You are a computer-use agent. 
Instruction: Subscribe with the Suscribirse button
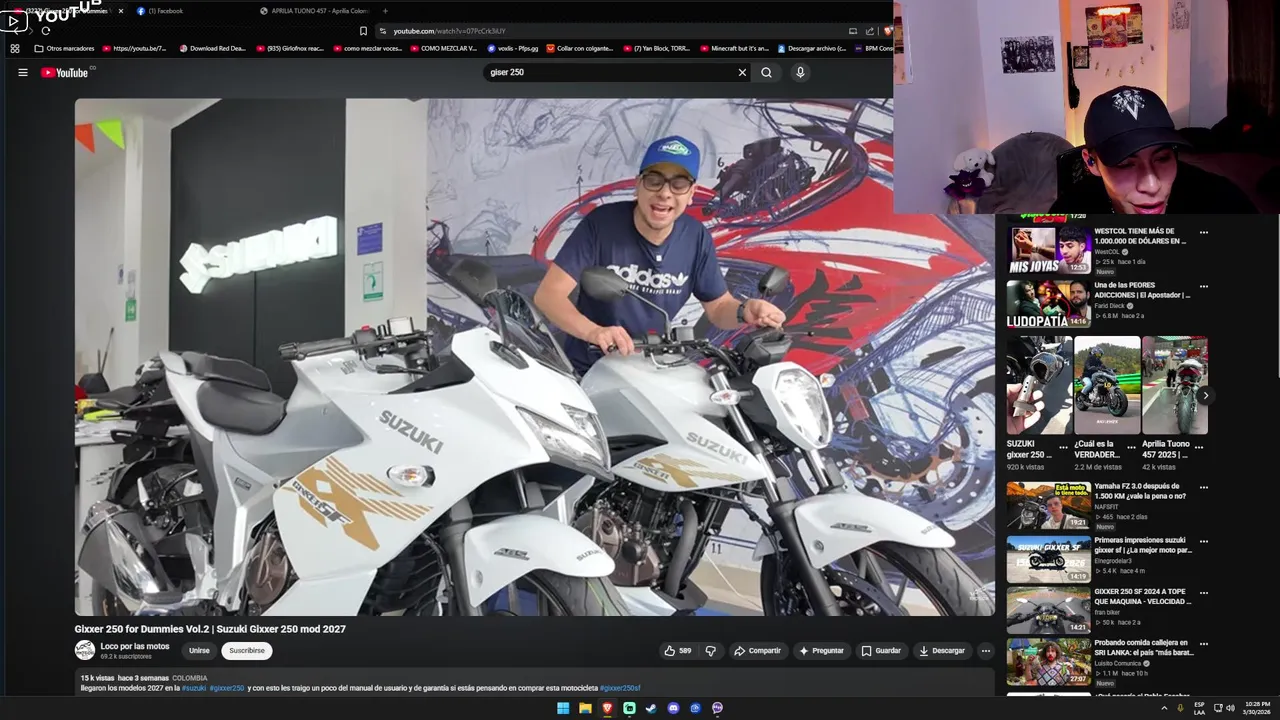click(247, 650)
